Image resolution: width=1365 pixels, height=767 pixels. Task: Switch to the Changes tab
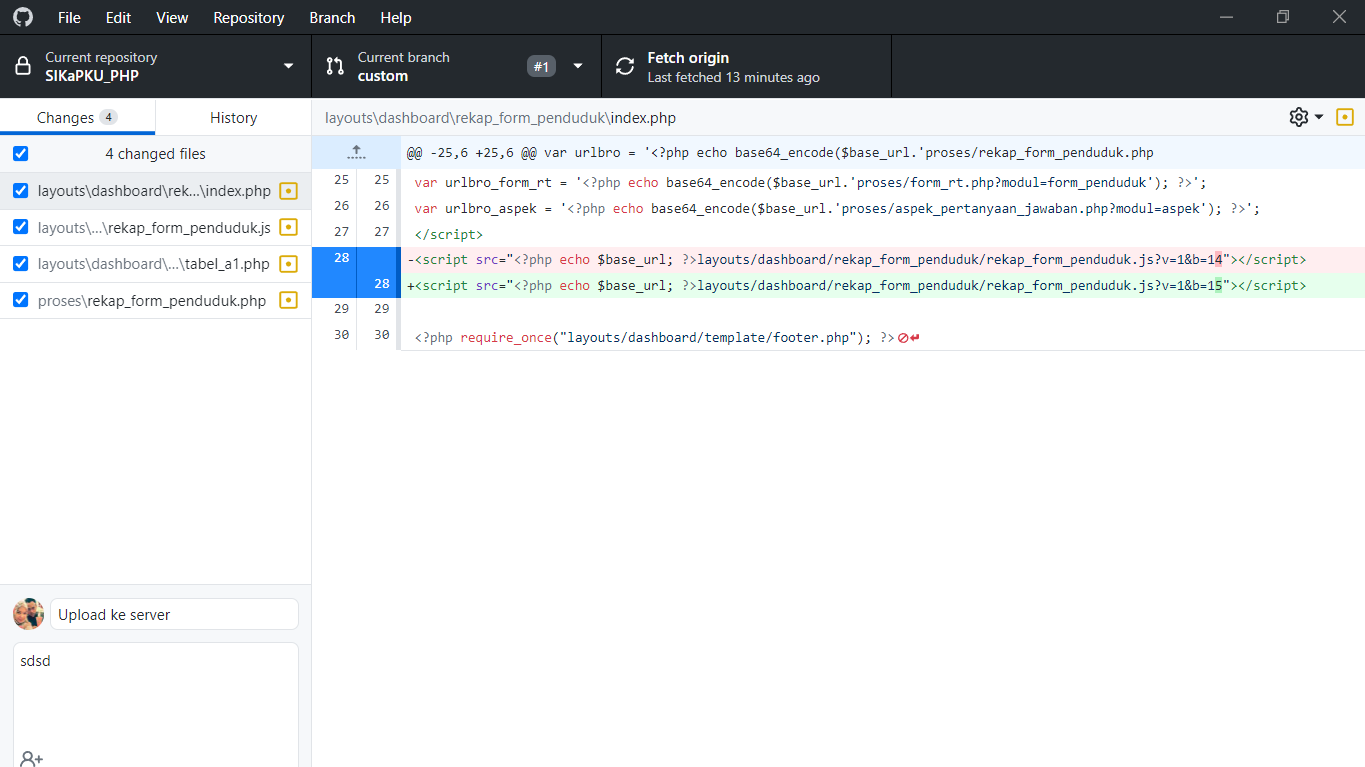[x=77, y=117]
